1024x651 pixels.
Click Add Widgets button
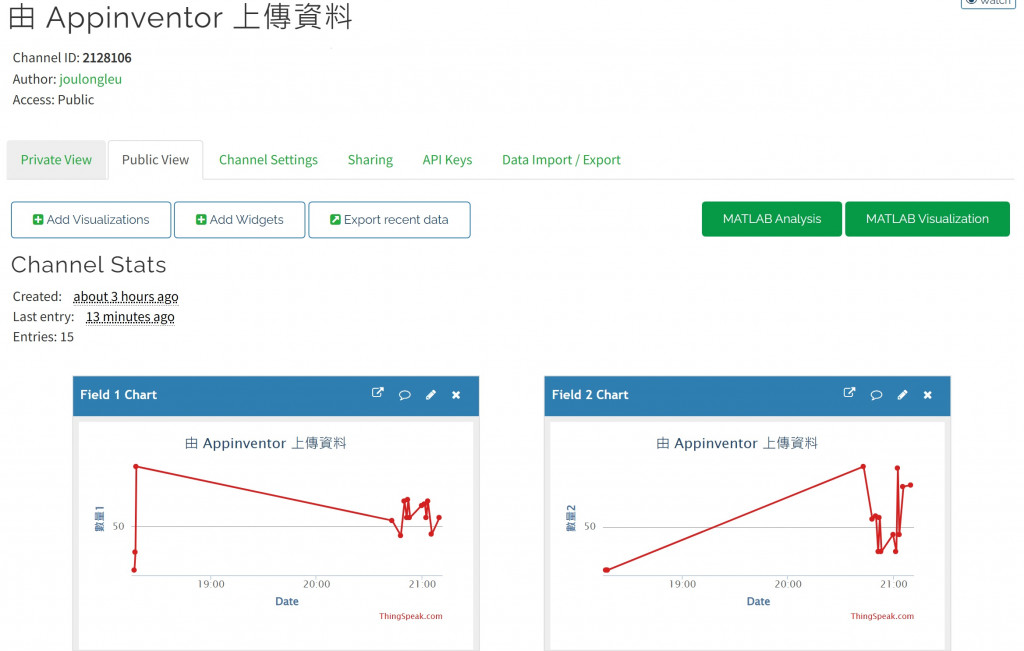(240, 219)
